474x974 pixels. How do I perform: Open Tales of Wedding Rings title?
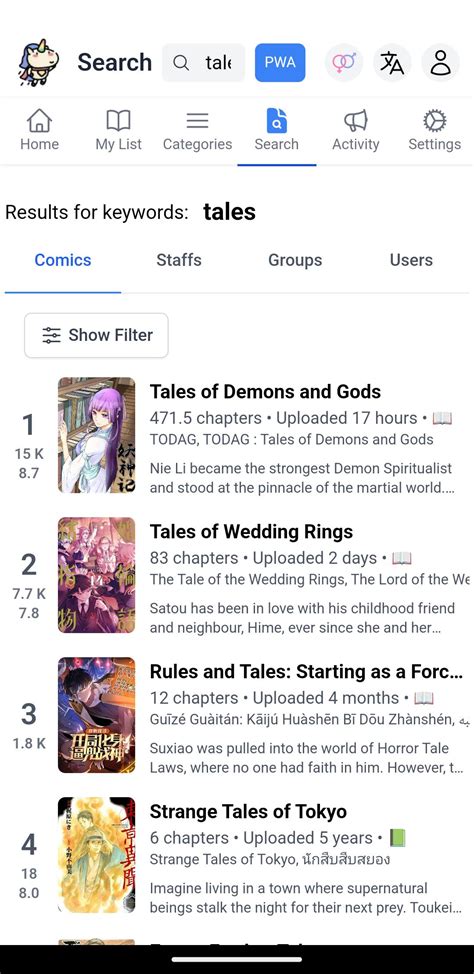click(x=251, y=532)
